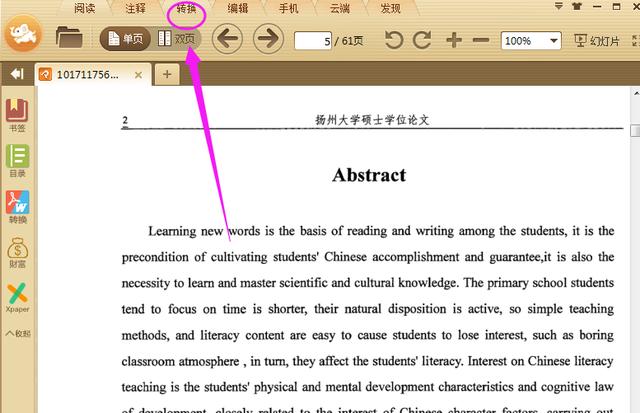Open the Xpaper sidebar tool
Viewport: 640px width, 413px height.
[x=17, y=298]
